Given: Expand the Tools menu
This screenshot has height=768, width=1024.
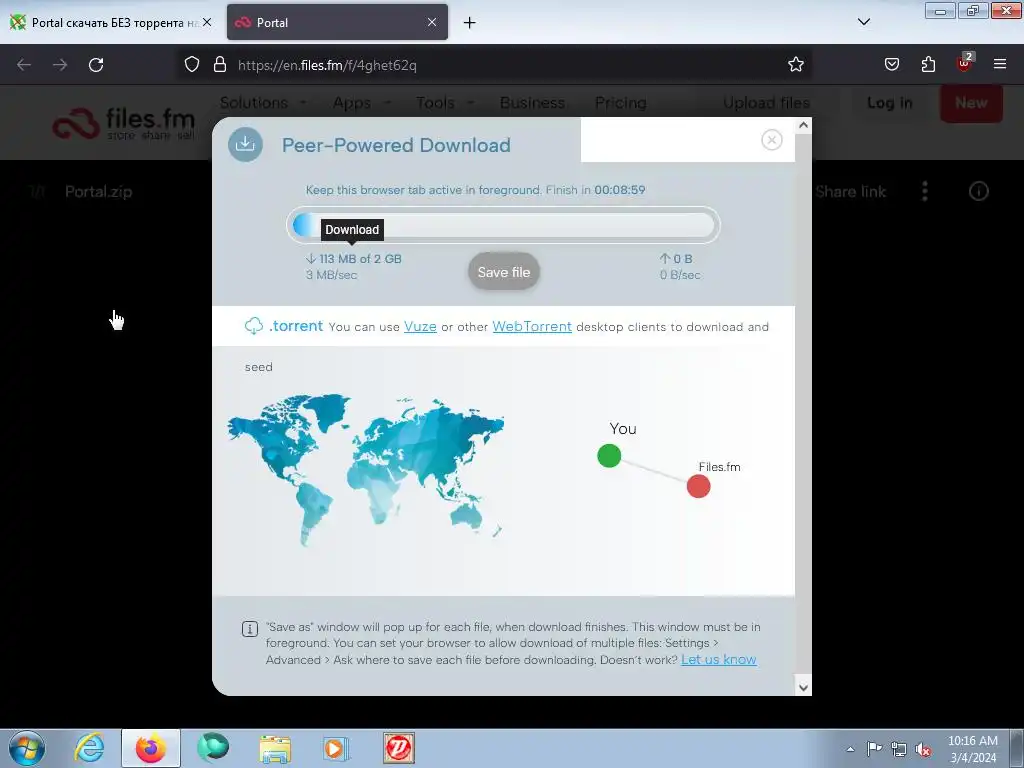Looking at the screenshot, I should (x=445, y=103).
